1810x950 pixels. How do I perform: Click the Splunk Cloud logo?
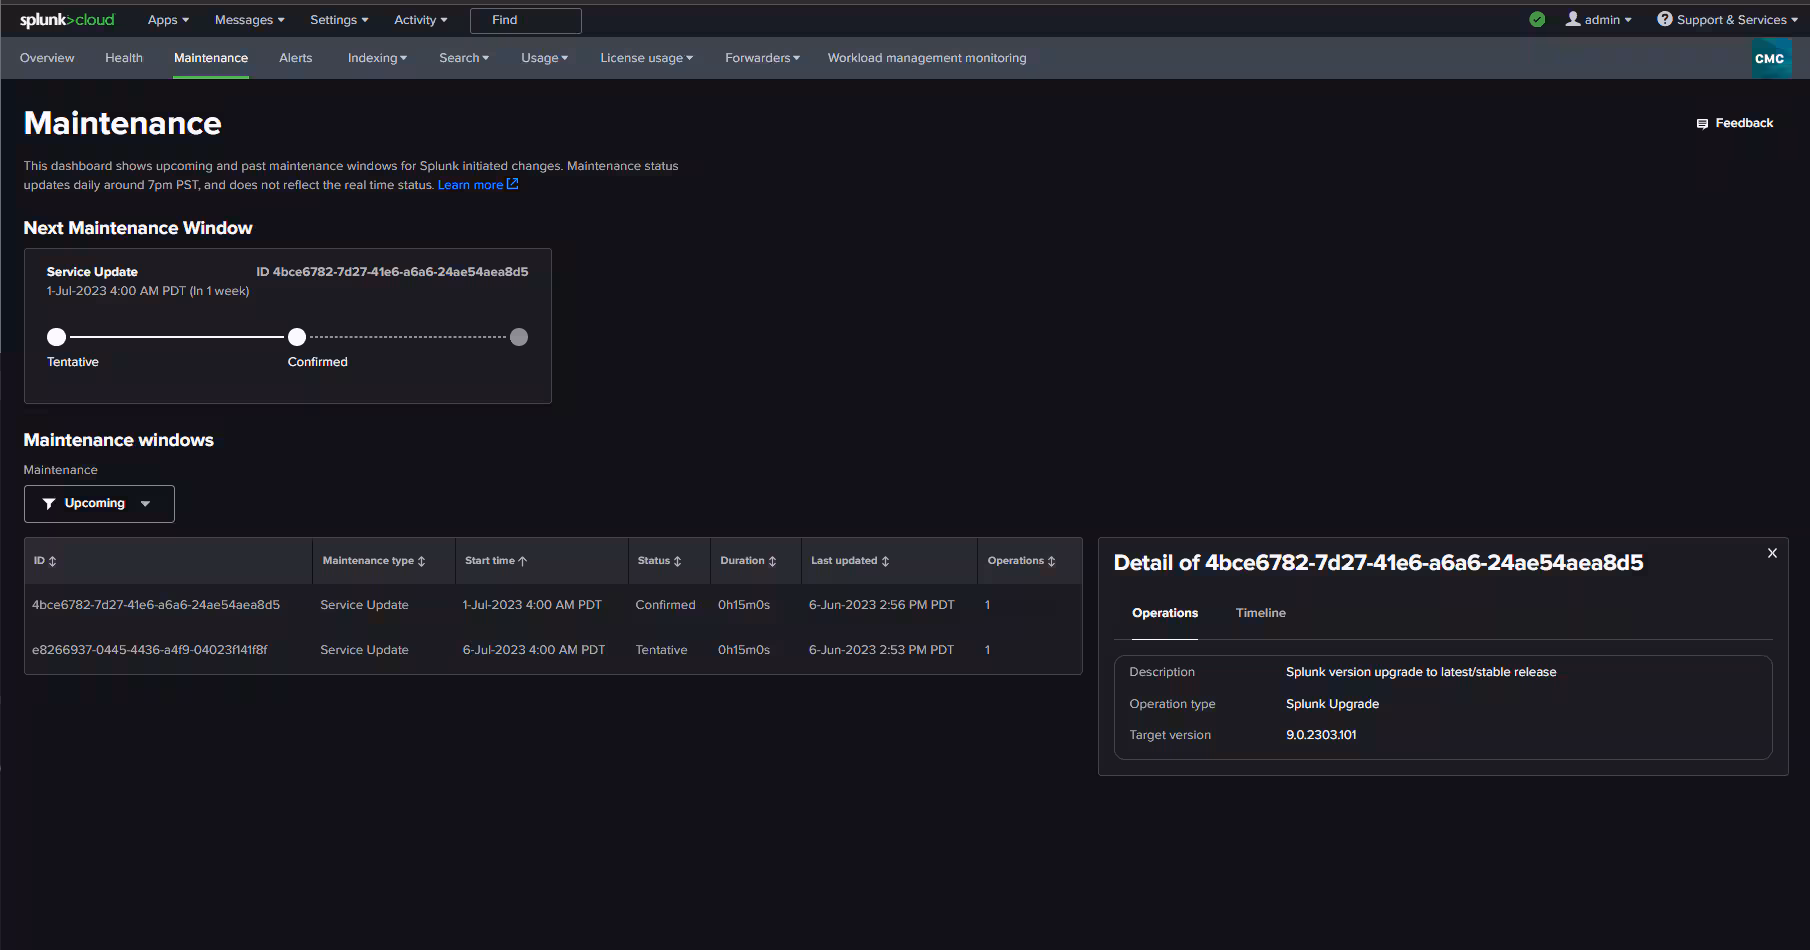click(x=67, y=20)
